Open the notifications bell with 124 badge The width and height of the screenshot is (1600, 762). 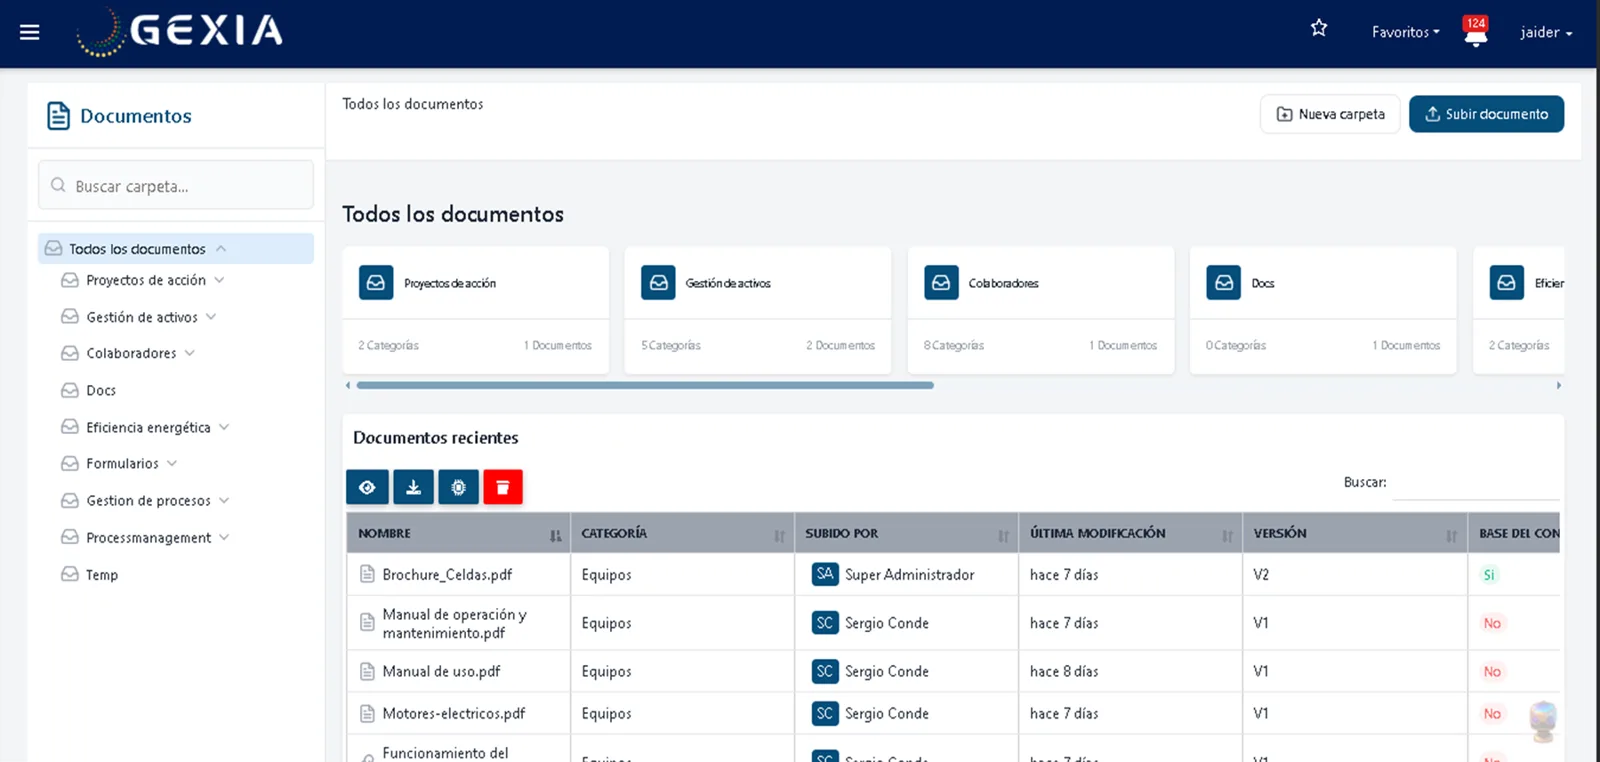(x=1475, y=31)
